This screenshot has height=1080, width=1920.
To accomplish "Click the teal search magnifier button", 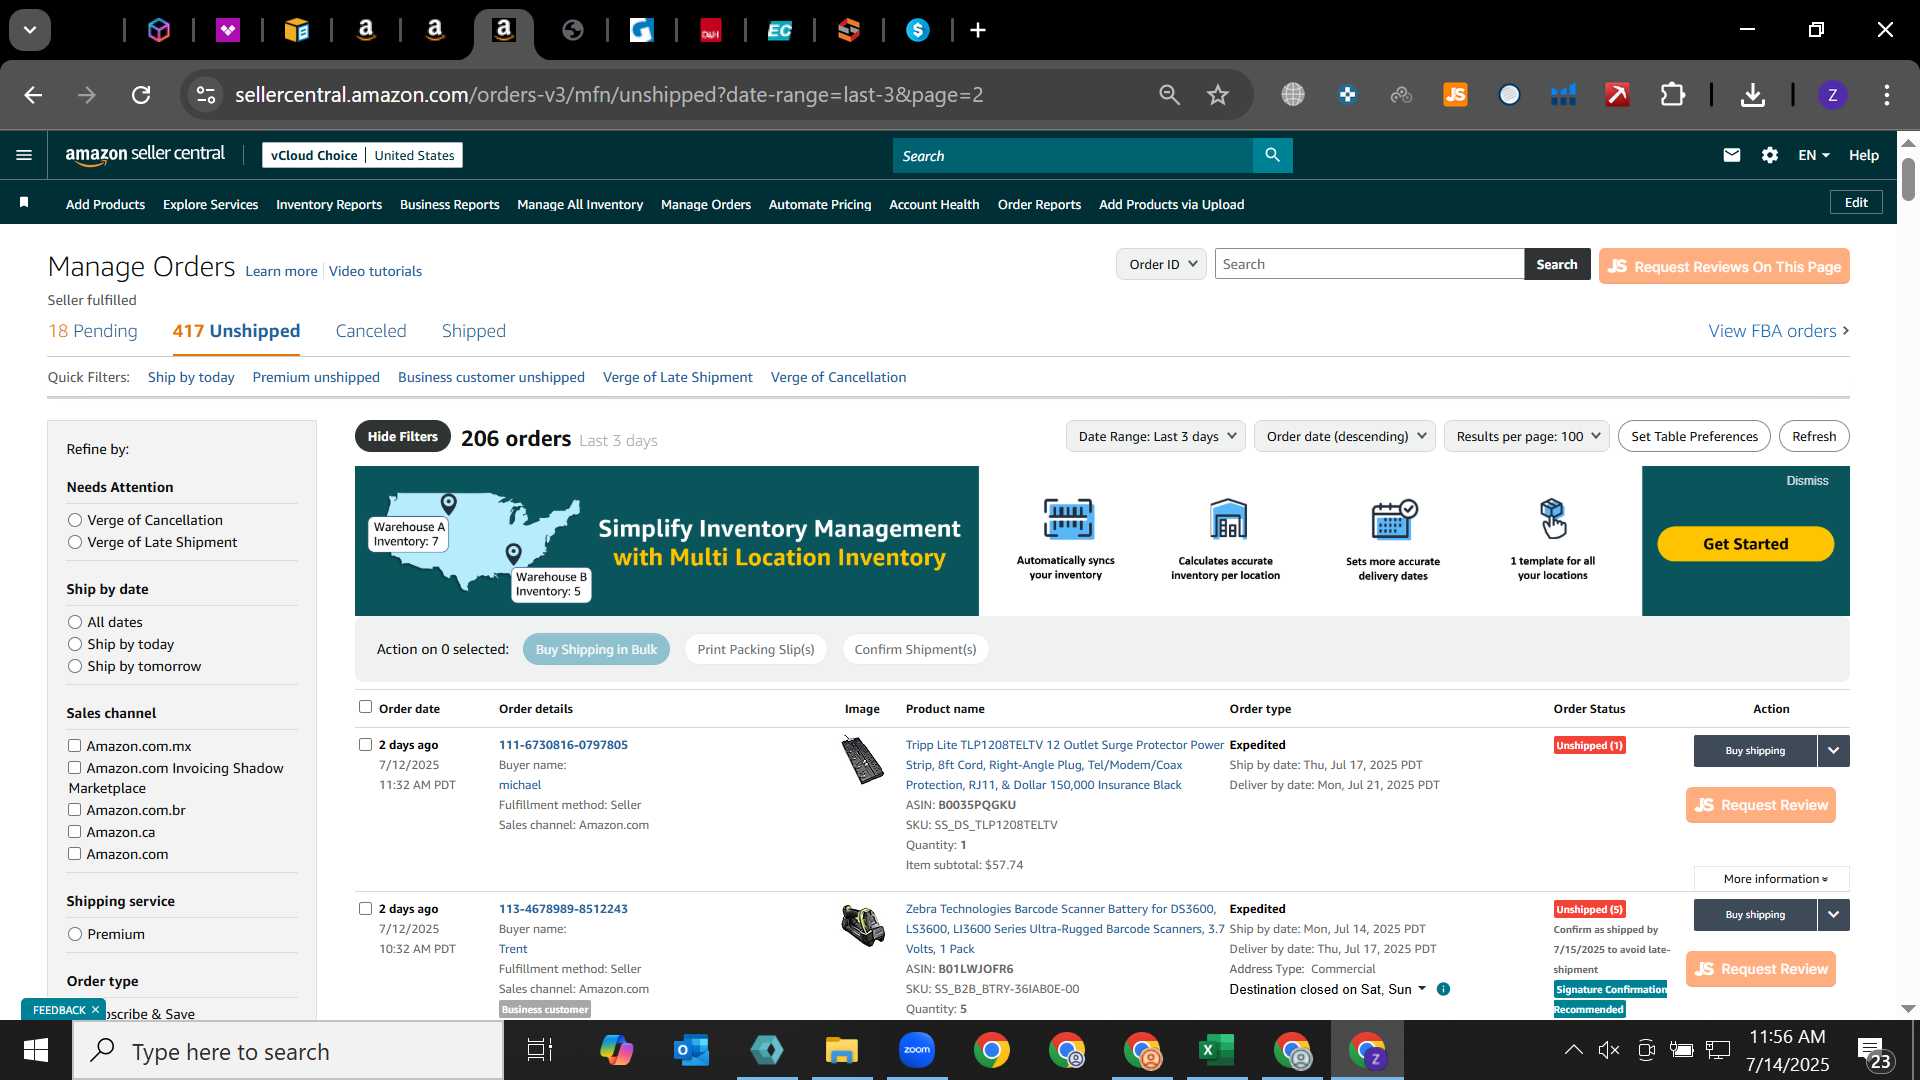I will [x=1272, y=155].
